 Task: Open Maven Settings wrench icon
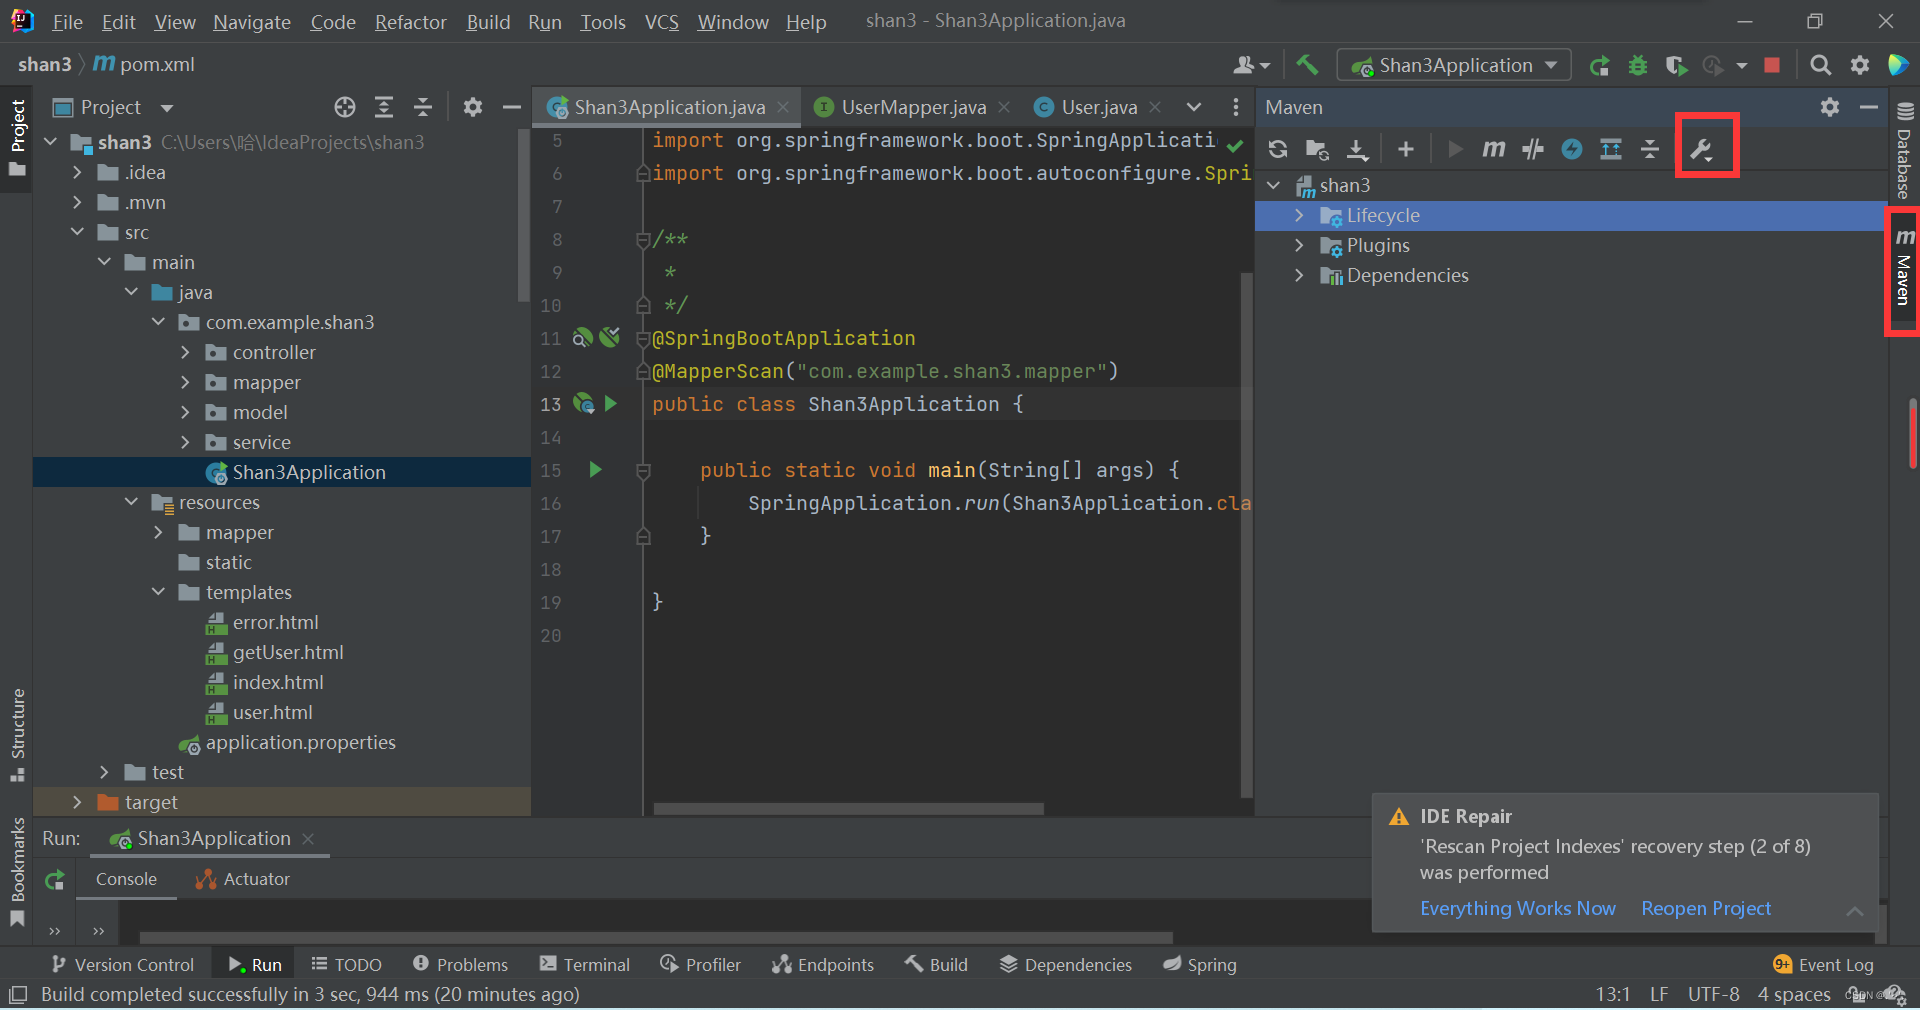tap(1701, 150)
